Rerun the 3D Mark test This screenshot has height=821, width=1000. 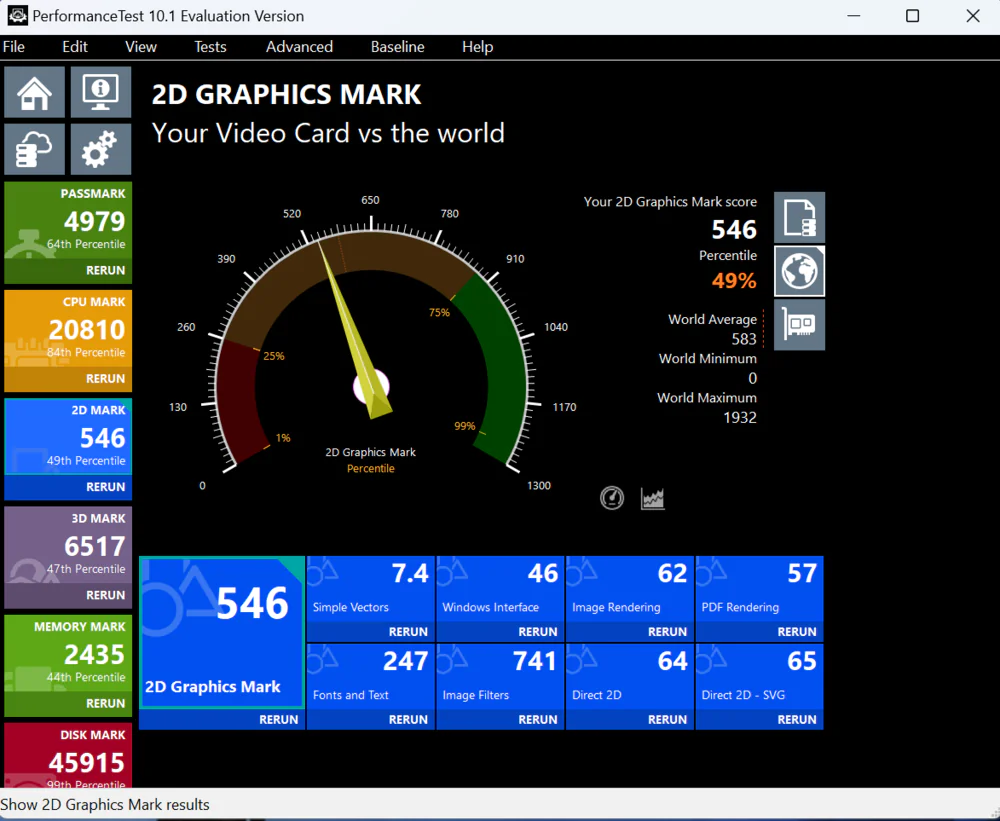pyautogui.click(x=105, y=595)
